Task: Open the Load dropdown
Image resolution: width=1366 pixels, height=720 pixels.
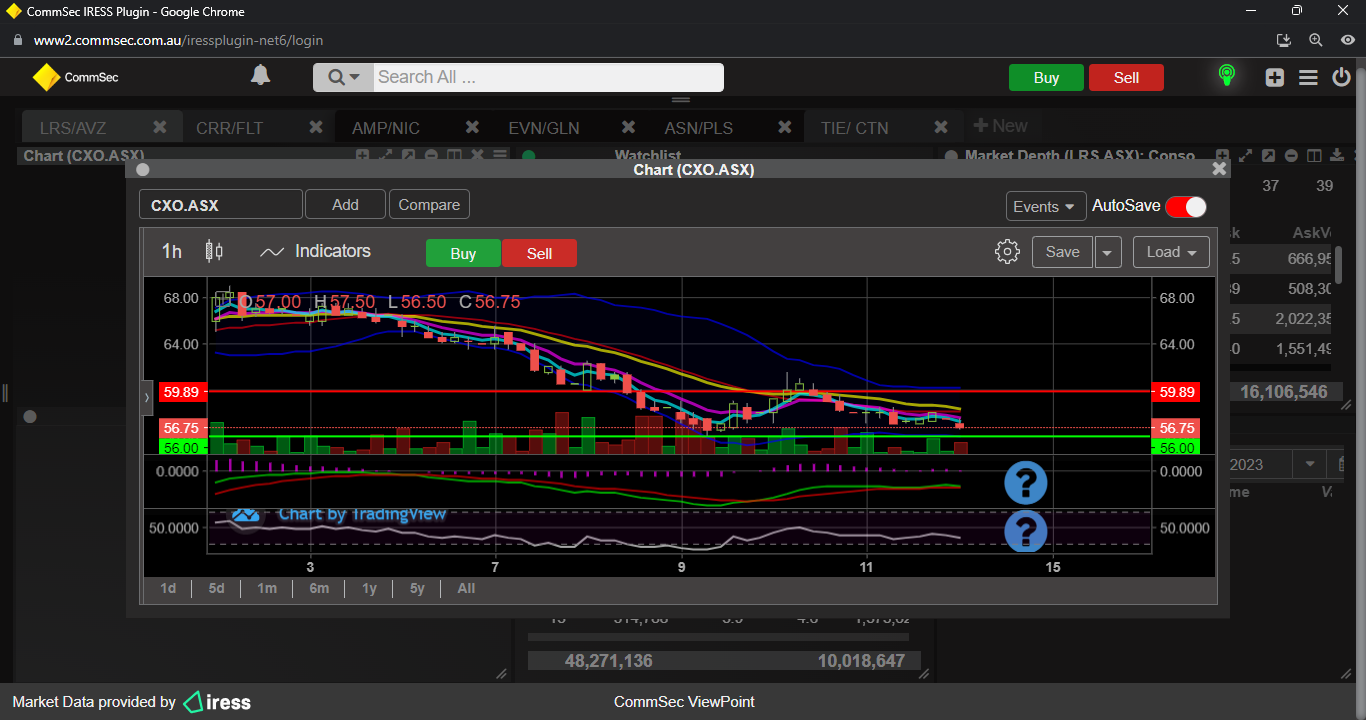Action: (1171, 252)
